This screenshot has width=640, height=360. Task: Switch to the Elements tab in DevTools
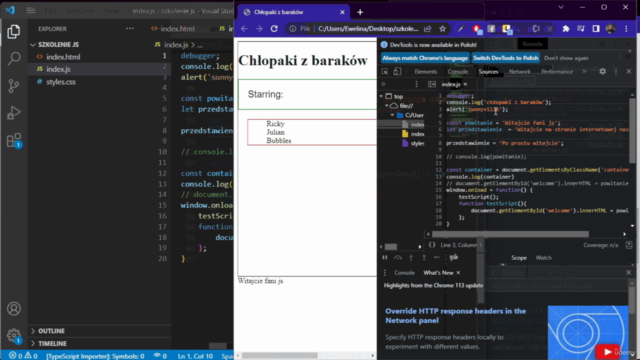(x=425, y=71)
